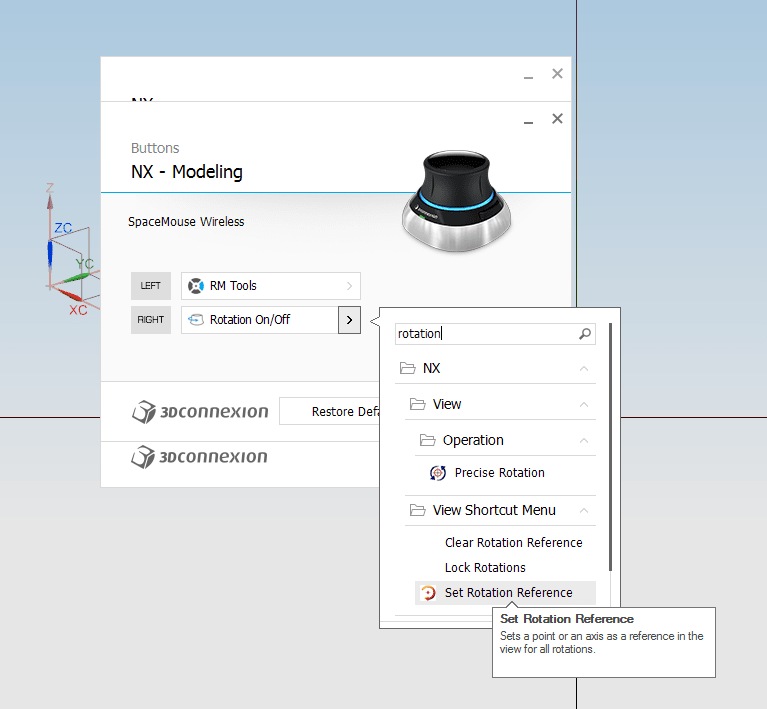The image size is (767, 709).
Task: Select the Set Rotation Reference command
Action: click(505, 593)
